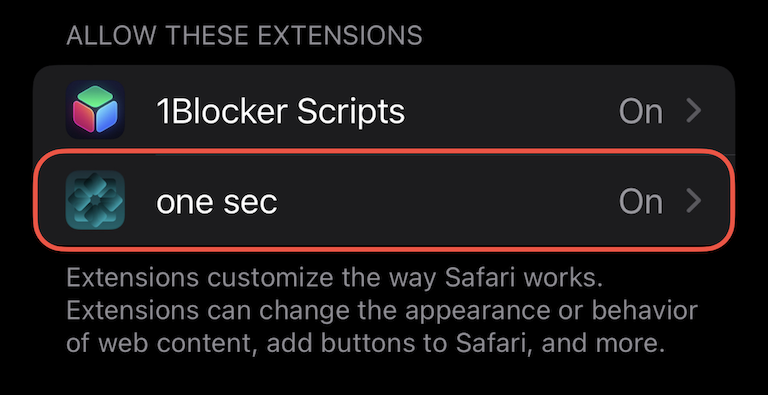Tap the one sec teal flower icon

click(95, 200)
